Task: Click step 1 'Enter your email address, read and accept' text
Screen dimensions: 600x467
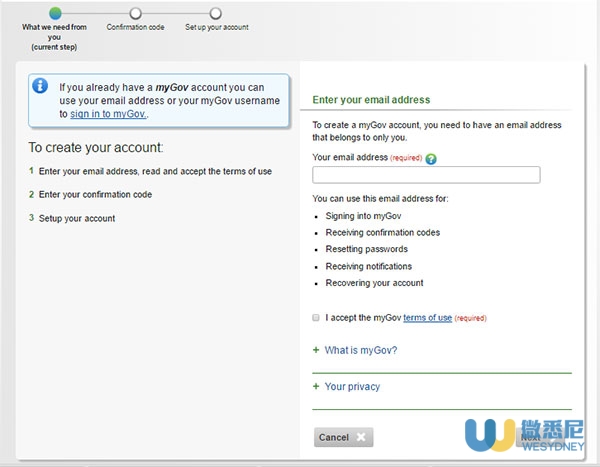Action: [155, 171]
